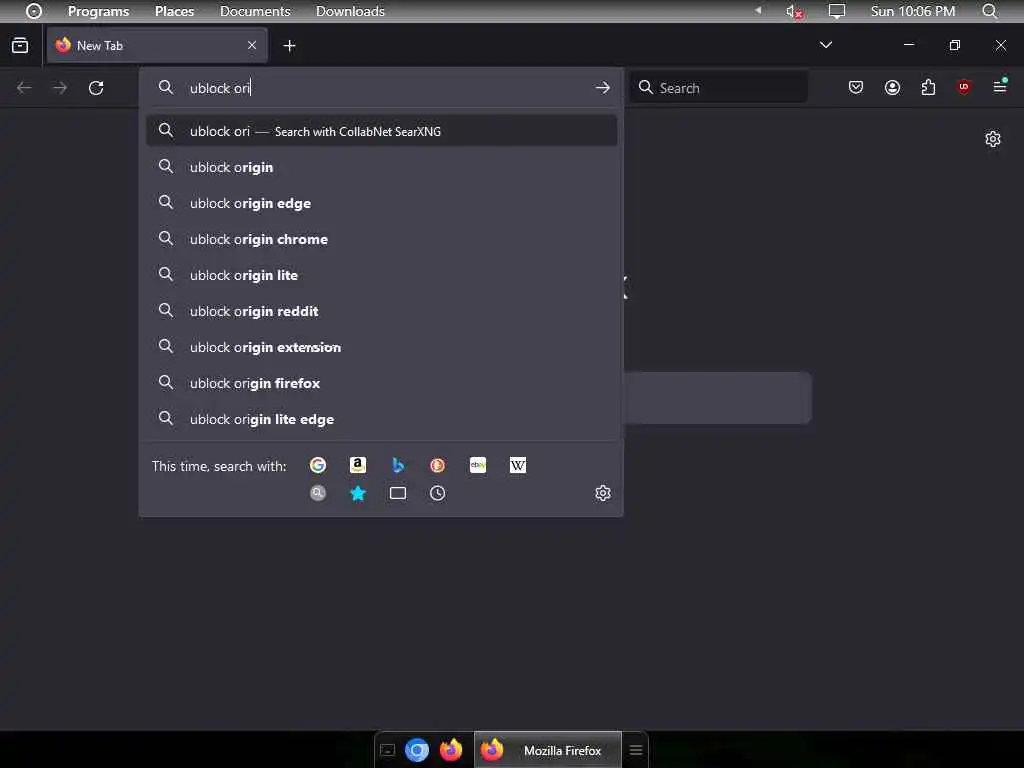Screen dimensions: 1024x768
Task: Open the clock showing Sun 10:06 PM
Action: pyautogui.click(x=912, y=11)
